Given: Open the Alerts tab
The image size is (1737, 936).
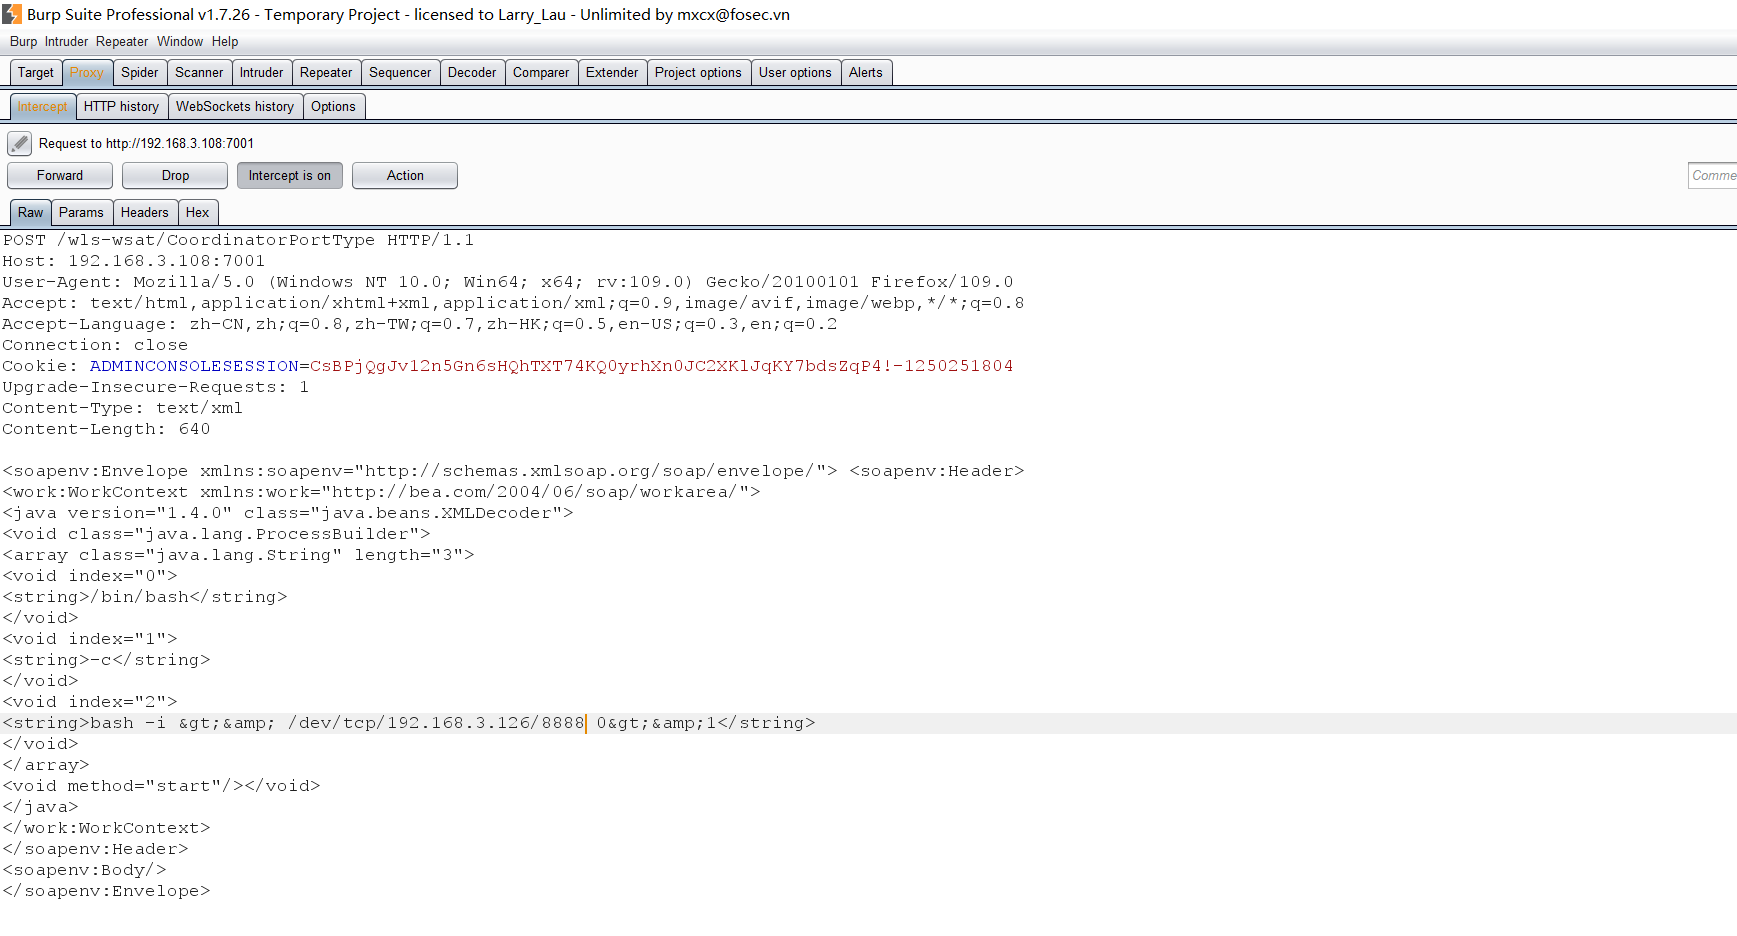Looking at the screenshot, I should 866,73.
